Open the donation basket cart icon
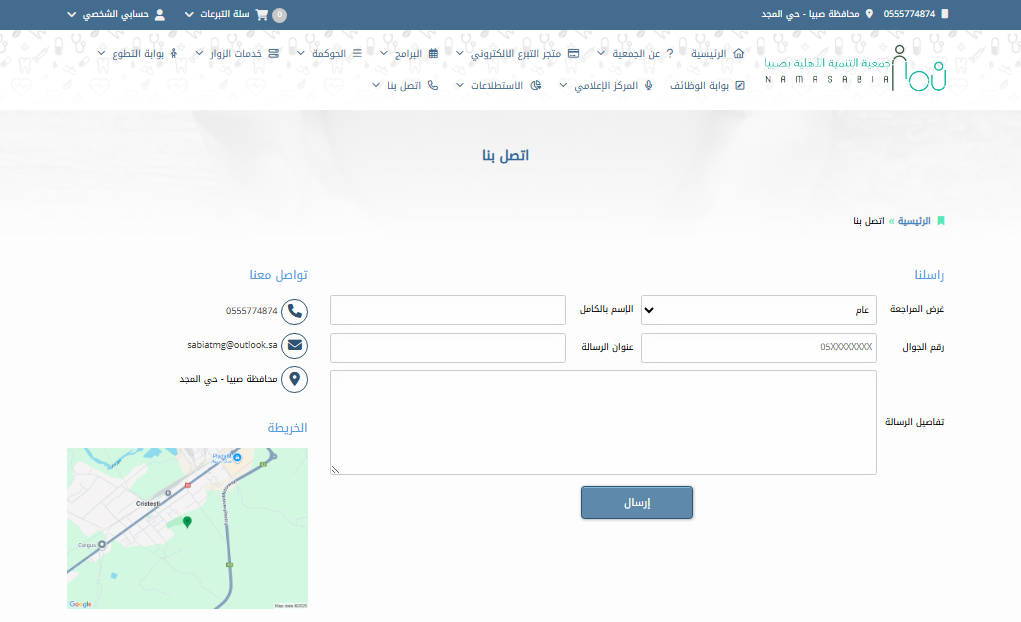Image resolution: width=1021 pixels, height=622 pixels. (262, 15)
